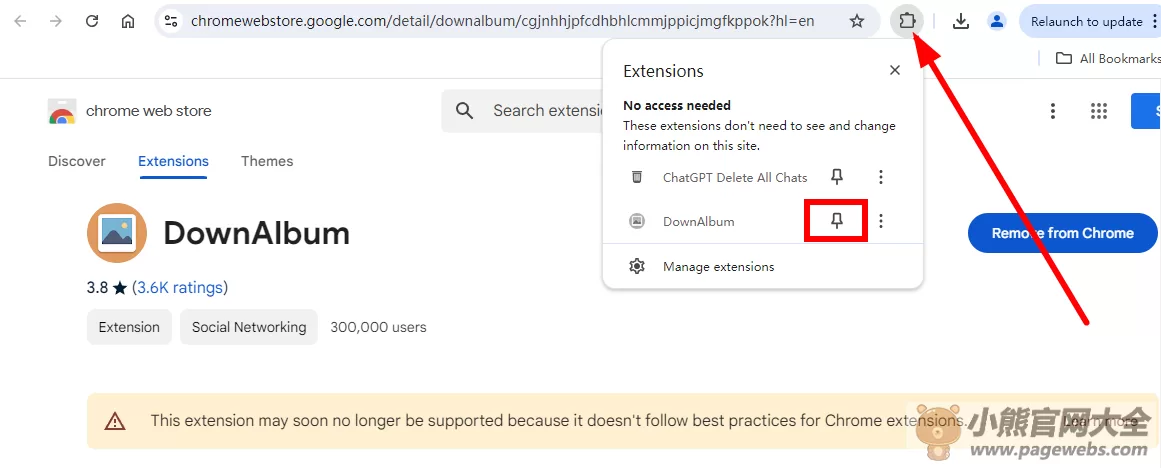Open the Google apps grid
1161x468 pixels.
1099,111
